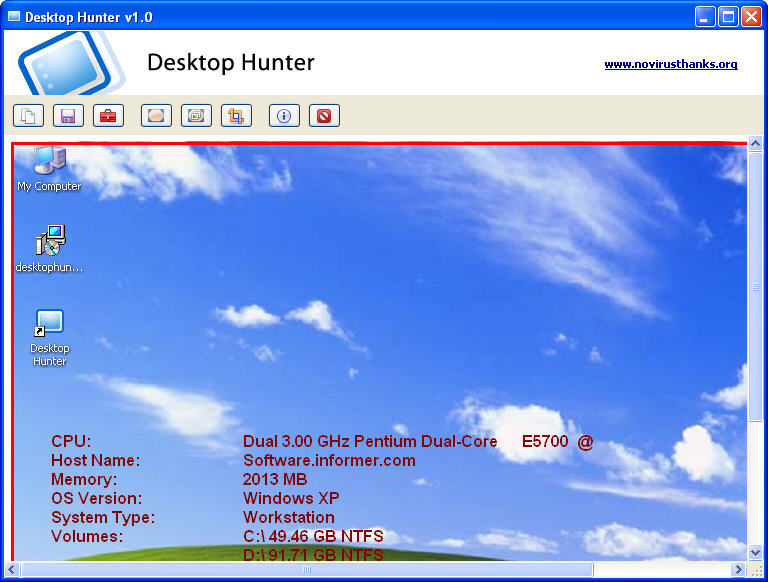The width and height of the screenshot is (768, 582).
Task: Capture active window using the window icon
Action: (x=196, y=116)
